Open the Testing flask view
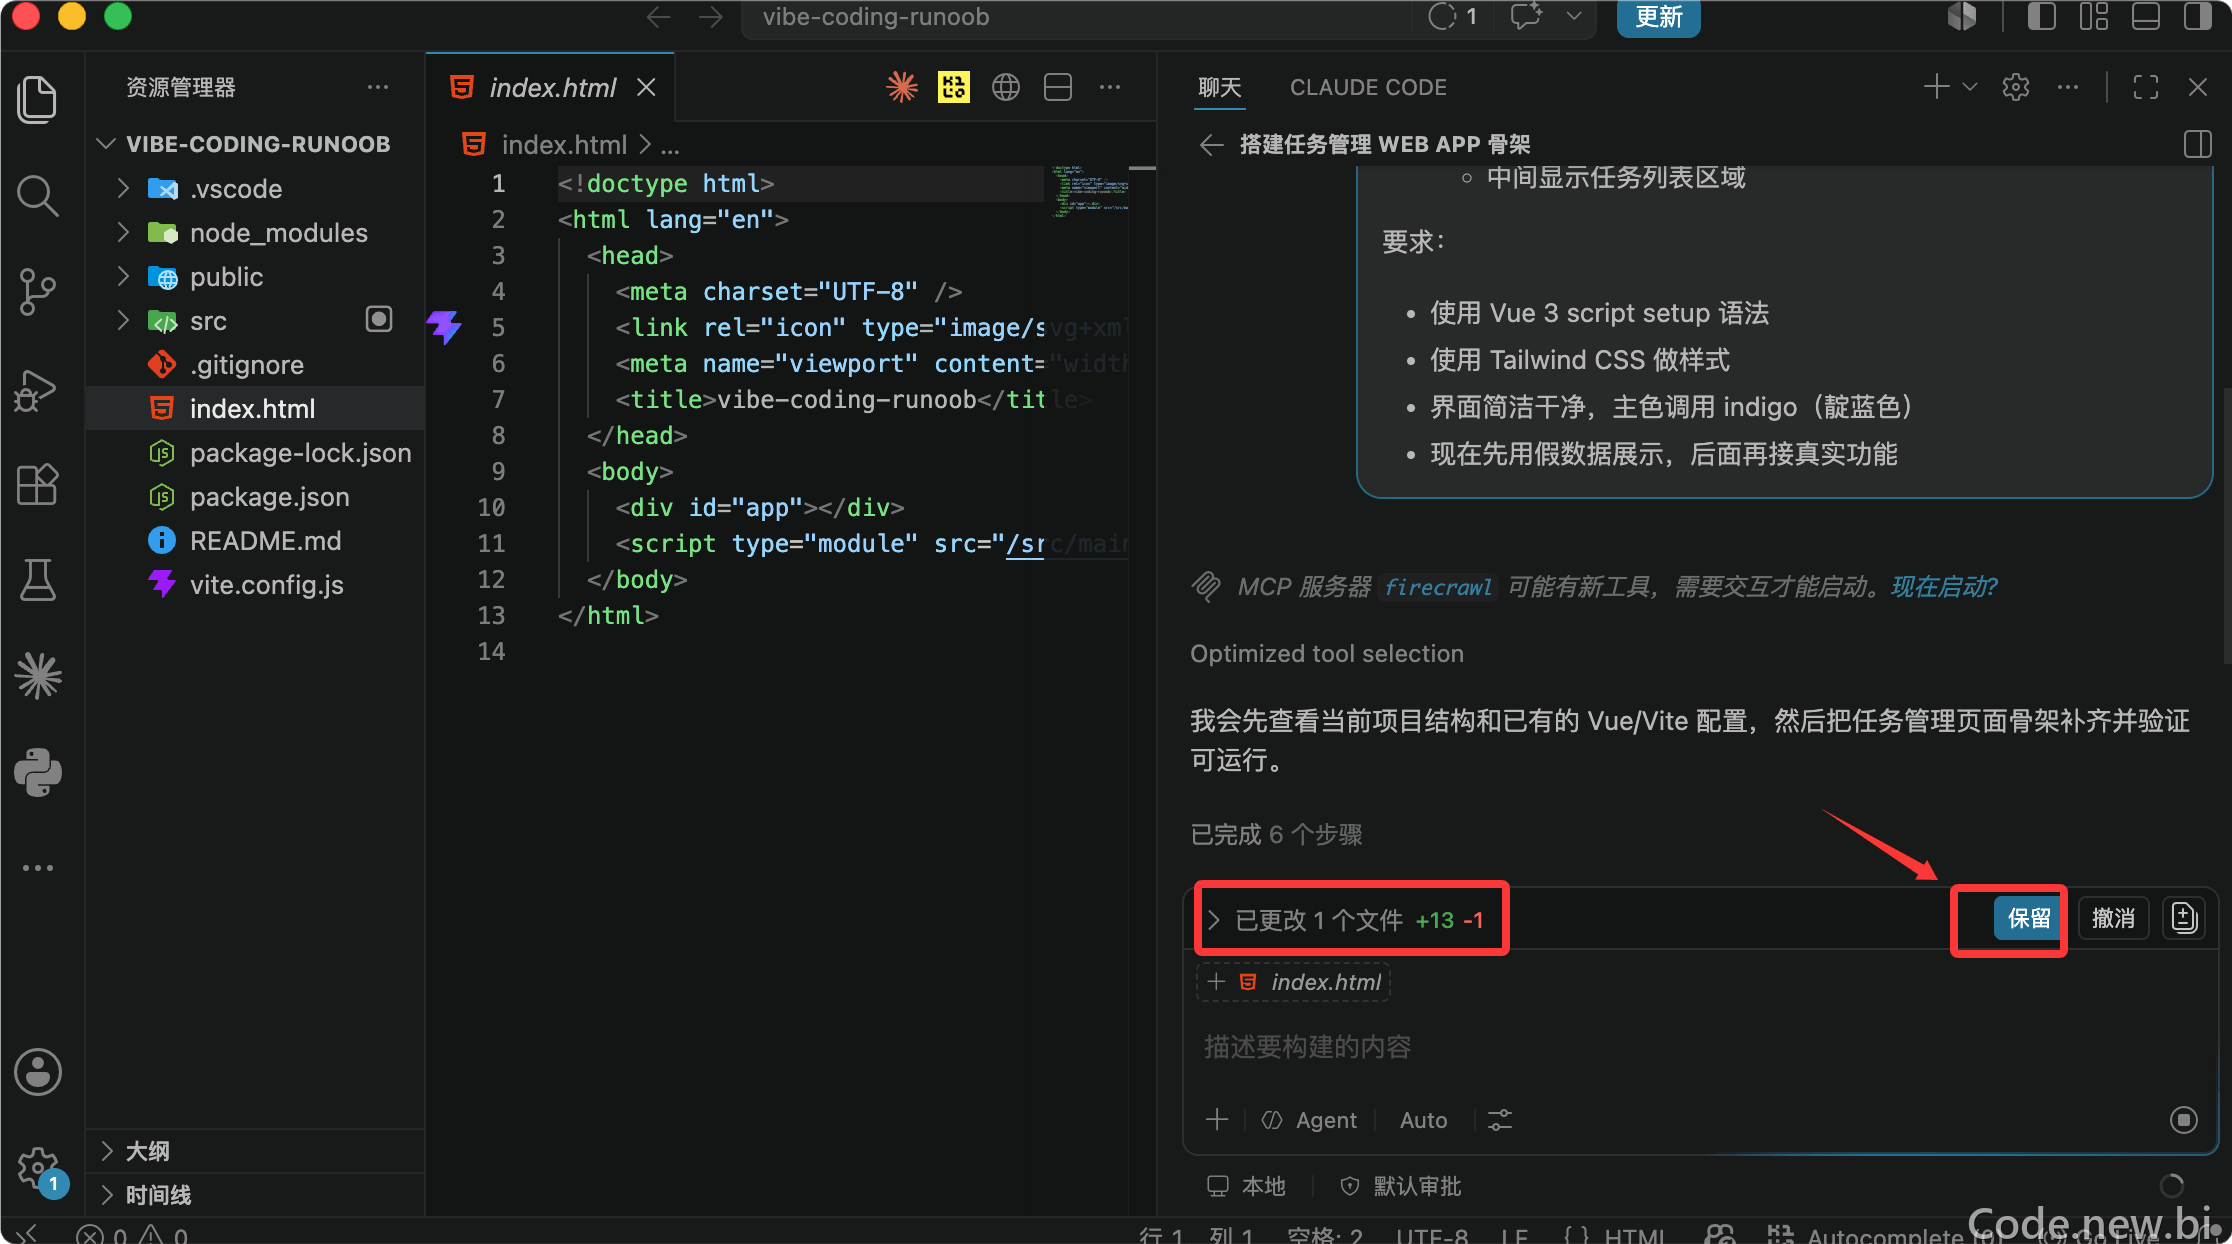 [x=38, y=580]
